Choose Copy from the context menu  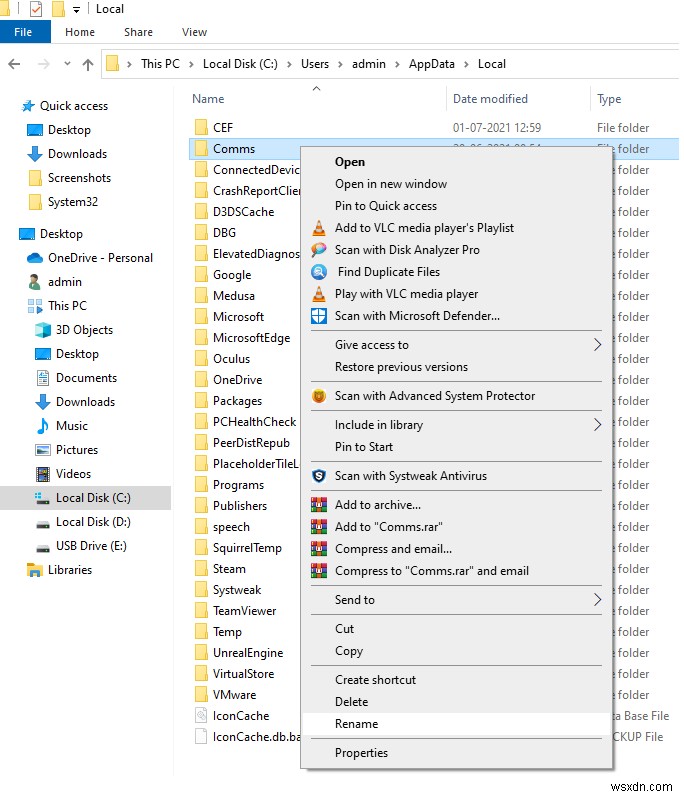tap(456, 651)
